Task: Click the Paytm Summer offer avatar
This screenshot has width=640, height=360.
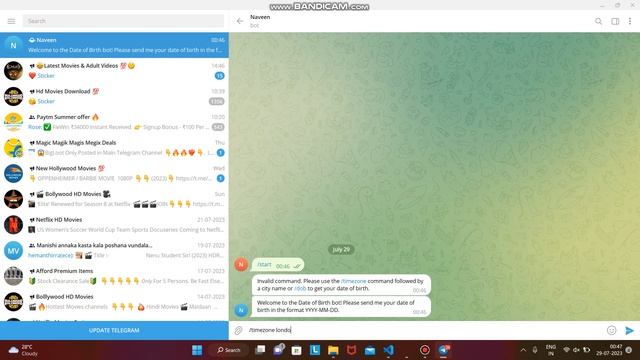Action: click(13, 122)
